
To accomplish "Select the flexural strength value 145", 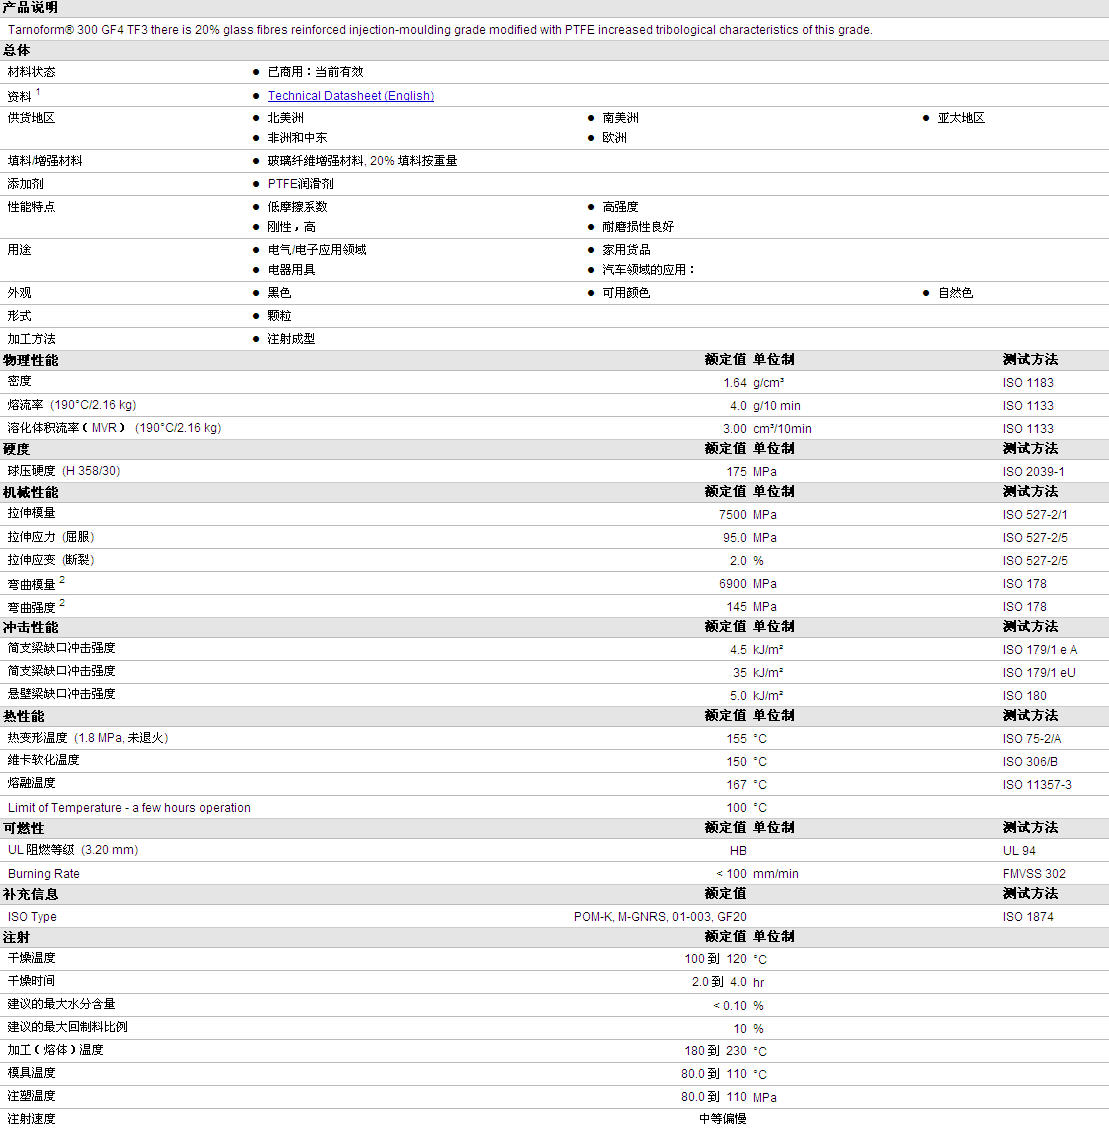I will pyautogui.click(x=737, y=608).
